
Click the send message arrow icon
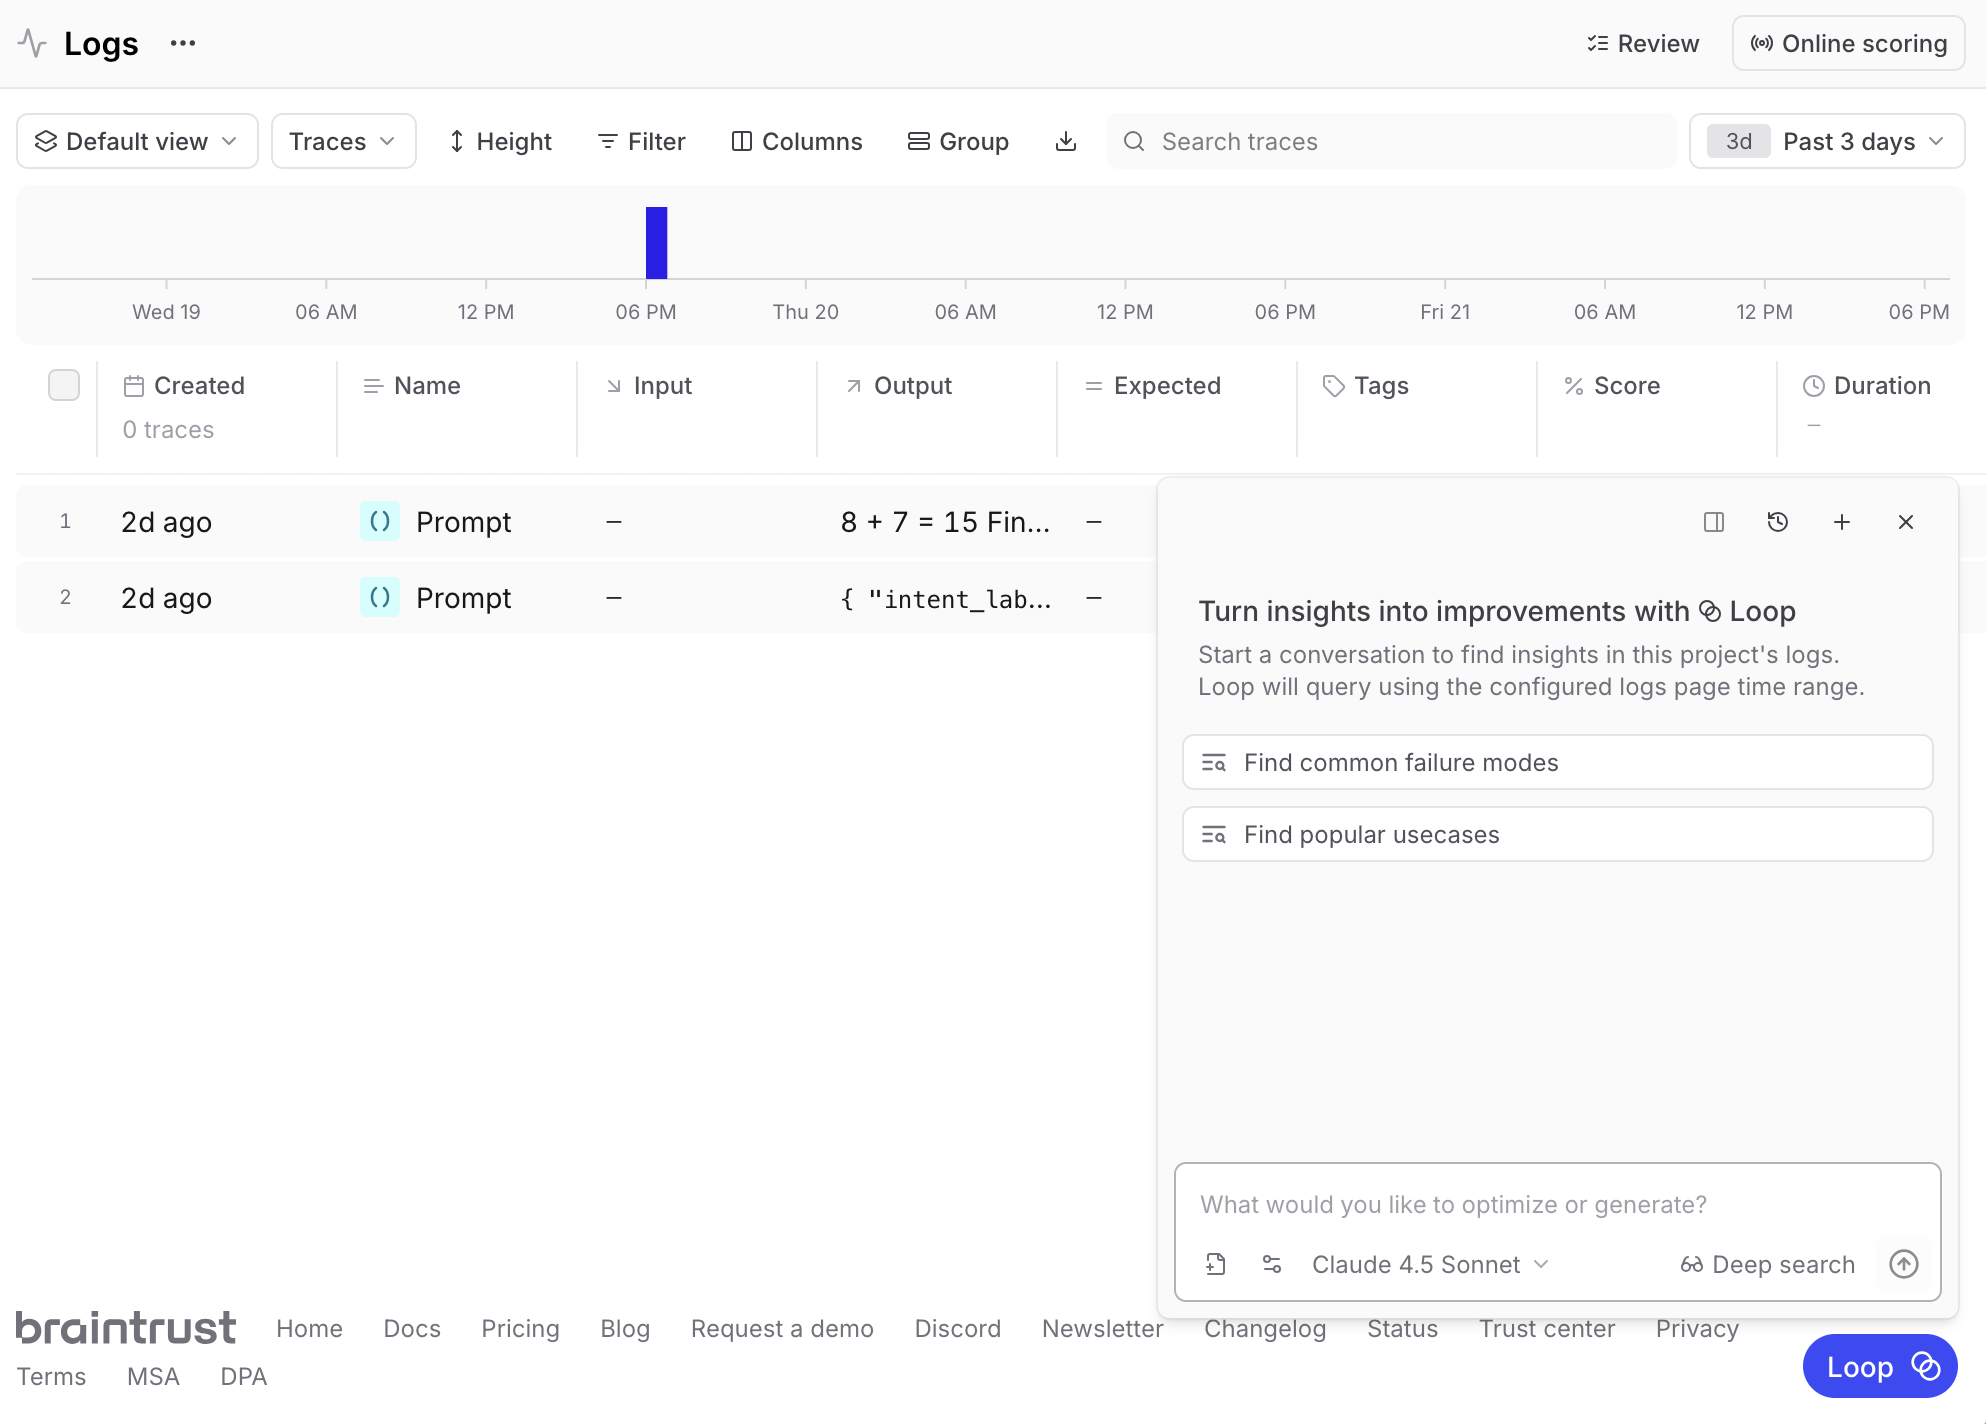tap(1903, 1264)
